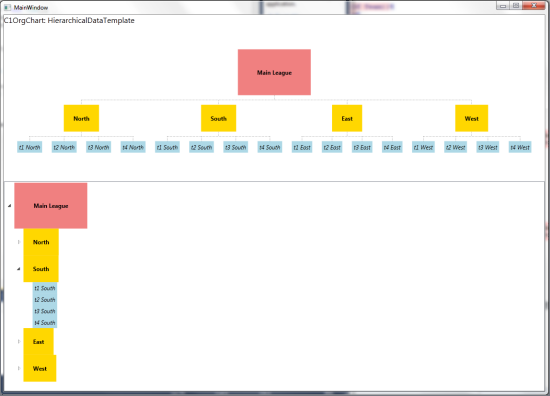Select South item in the tree view

coord(41,269)
